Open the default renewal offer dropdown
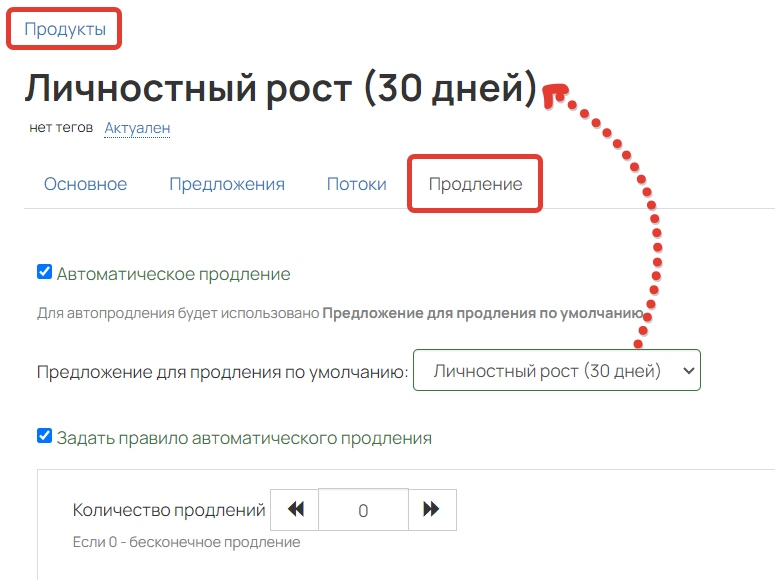This screenshot has height=580, width=775. [557, 370]
